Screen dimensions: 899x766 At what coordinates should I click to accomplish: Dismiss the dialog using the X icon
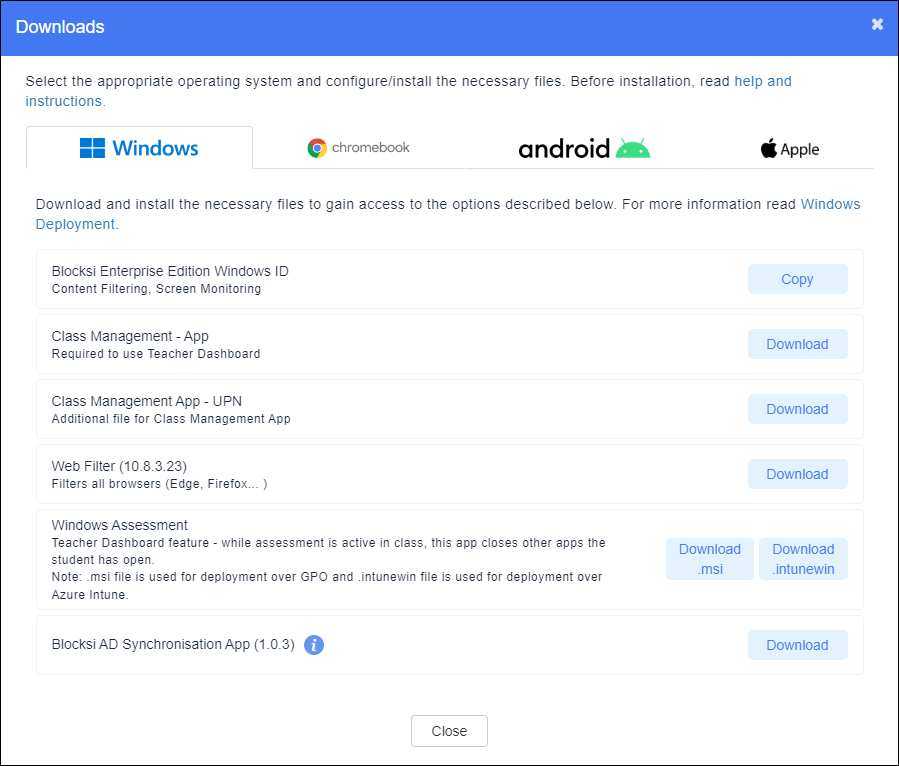tap(877, 24)
